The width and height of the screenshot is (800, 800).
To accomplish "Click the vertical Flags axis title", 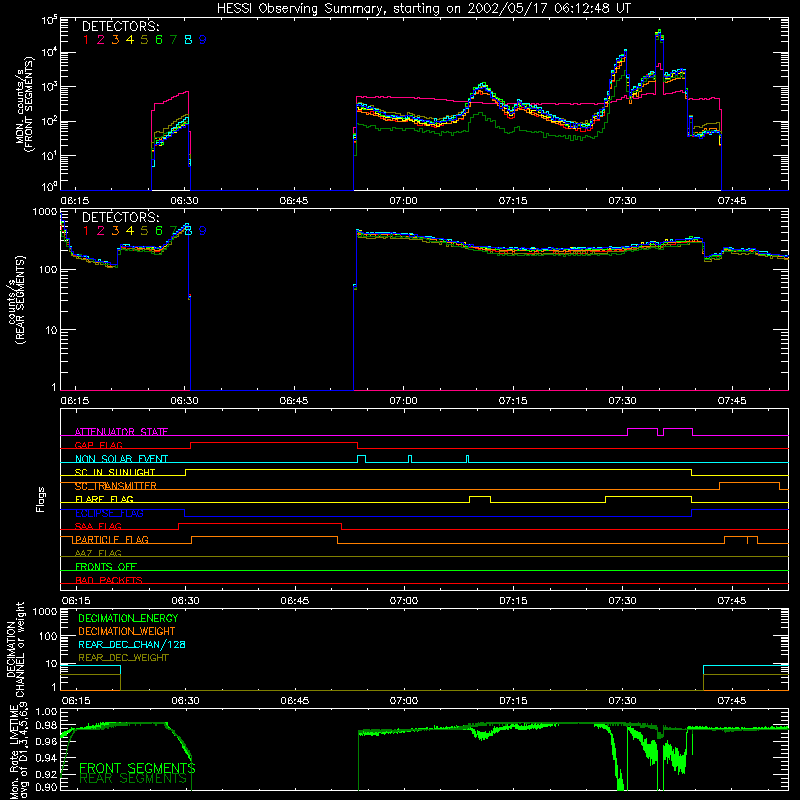I will pos(41,499).
